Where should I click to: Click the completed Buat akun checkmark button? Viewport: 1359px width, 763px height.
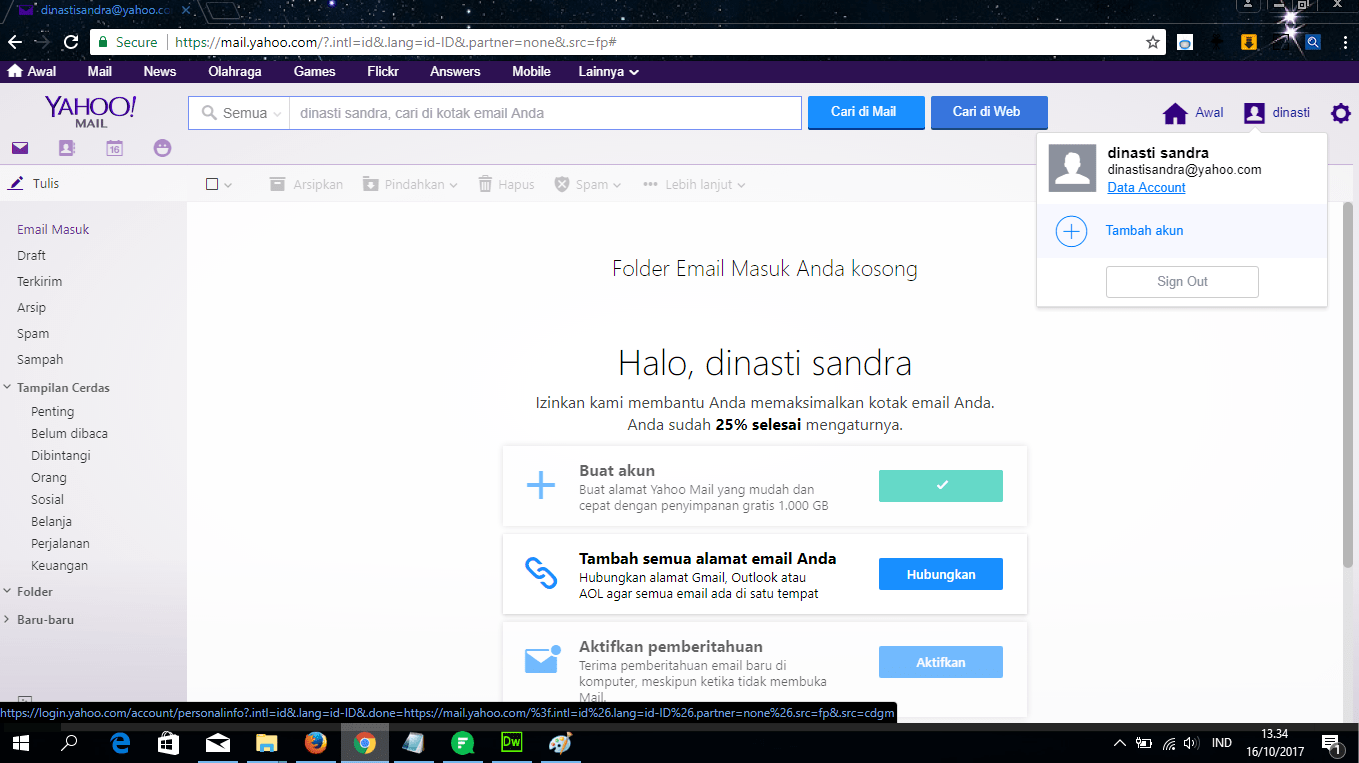[941, 486]
